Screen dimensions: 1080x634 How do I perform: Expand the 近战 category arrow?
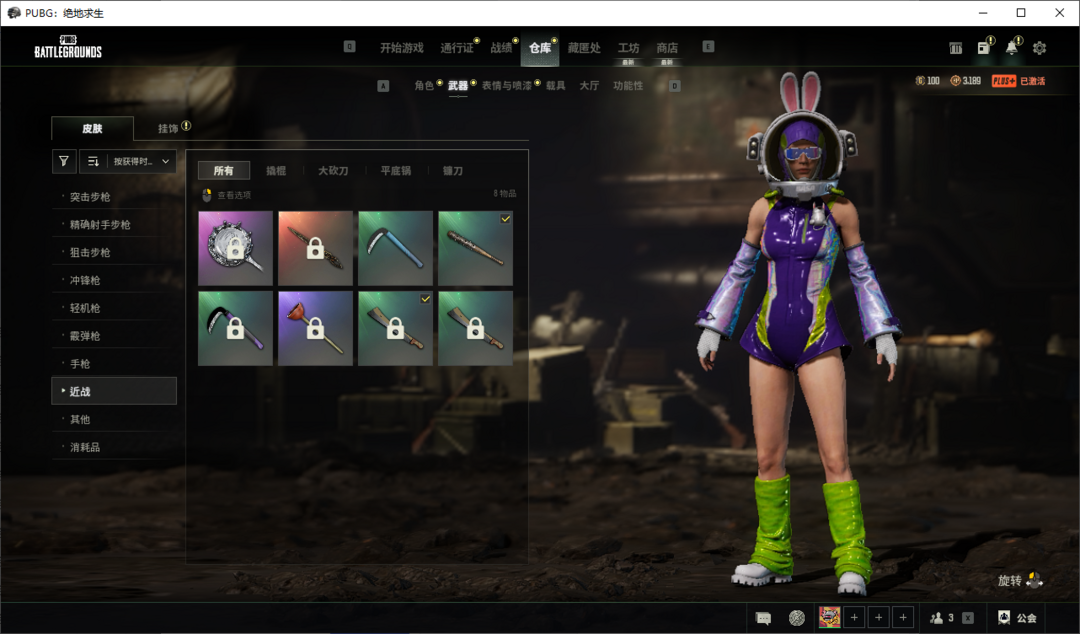click(x=63, y=391)
